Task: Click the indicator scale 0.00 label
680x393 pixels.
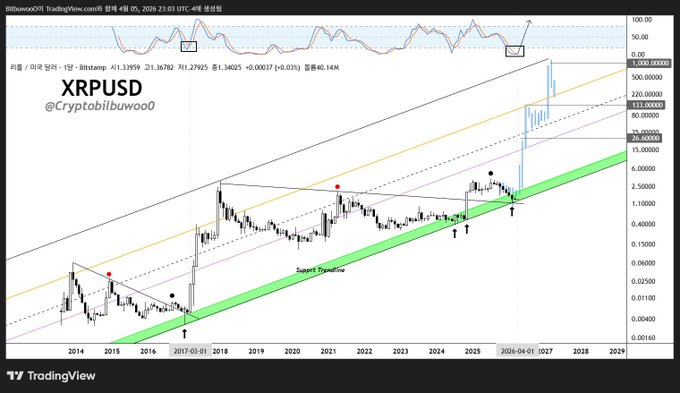Action: pos(638,55)
